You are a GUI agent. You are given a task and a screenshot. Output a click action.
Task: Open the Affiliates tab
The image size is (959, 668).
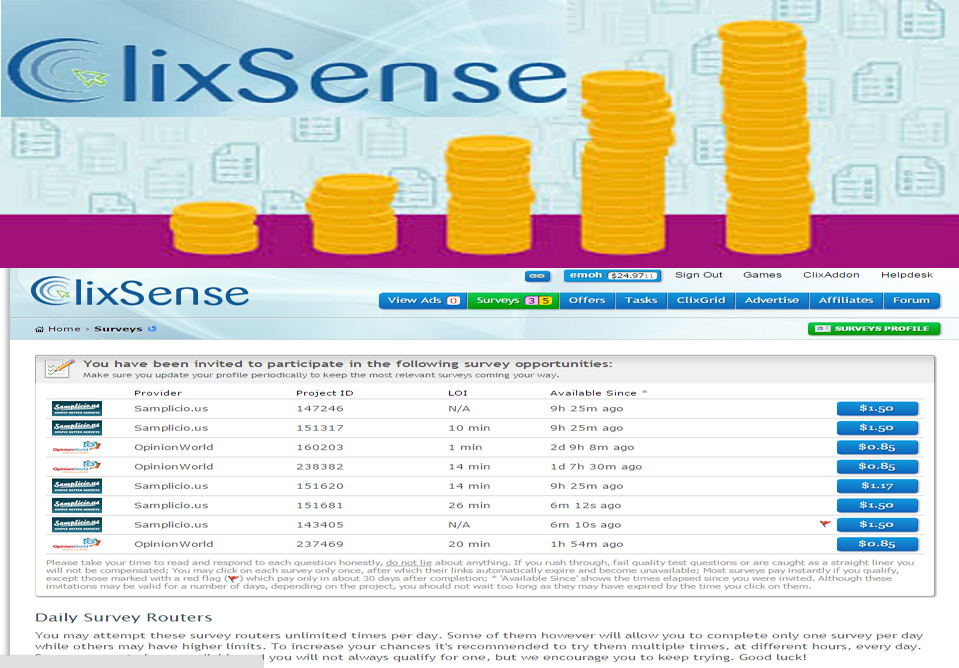846,300
